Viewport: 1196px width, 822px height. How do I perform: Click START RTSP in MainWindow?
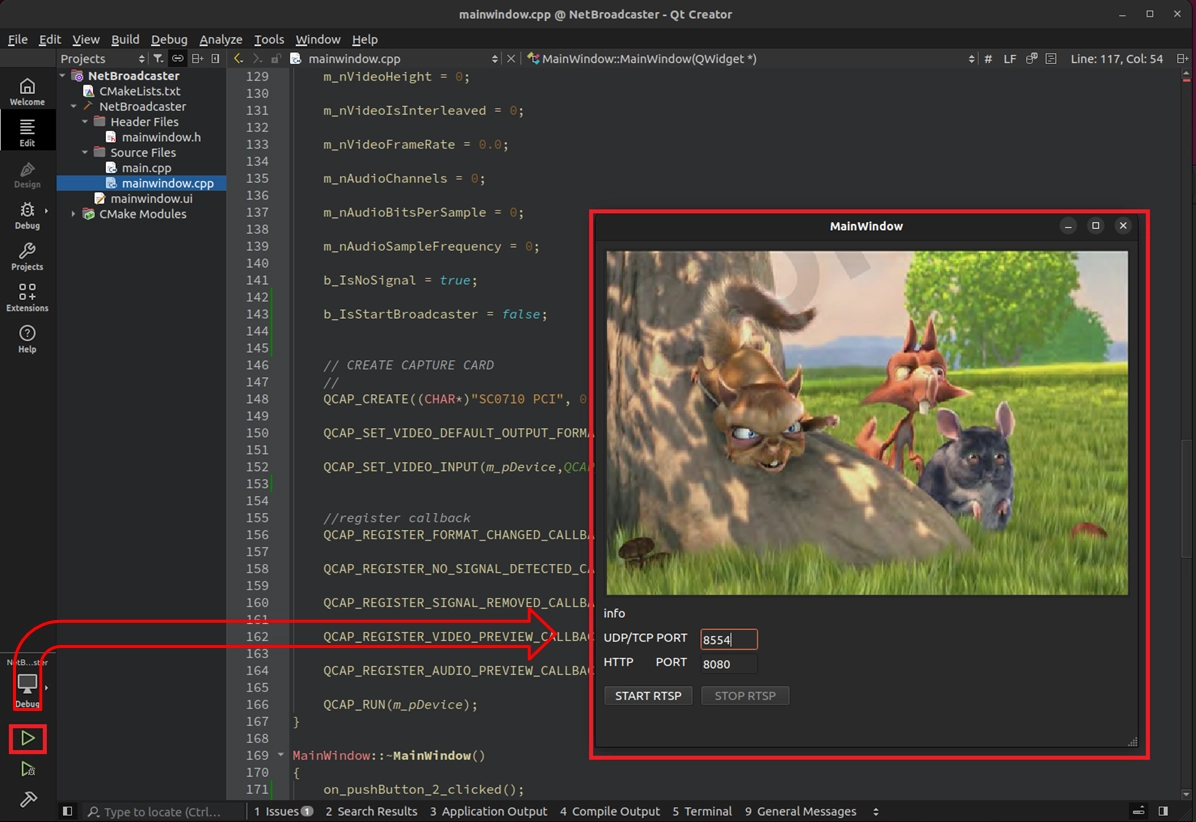tap(648, 695)
